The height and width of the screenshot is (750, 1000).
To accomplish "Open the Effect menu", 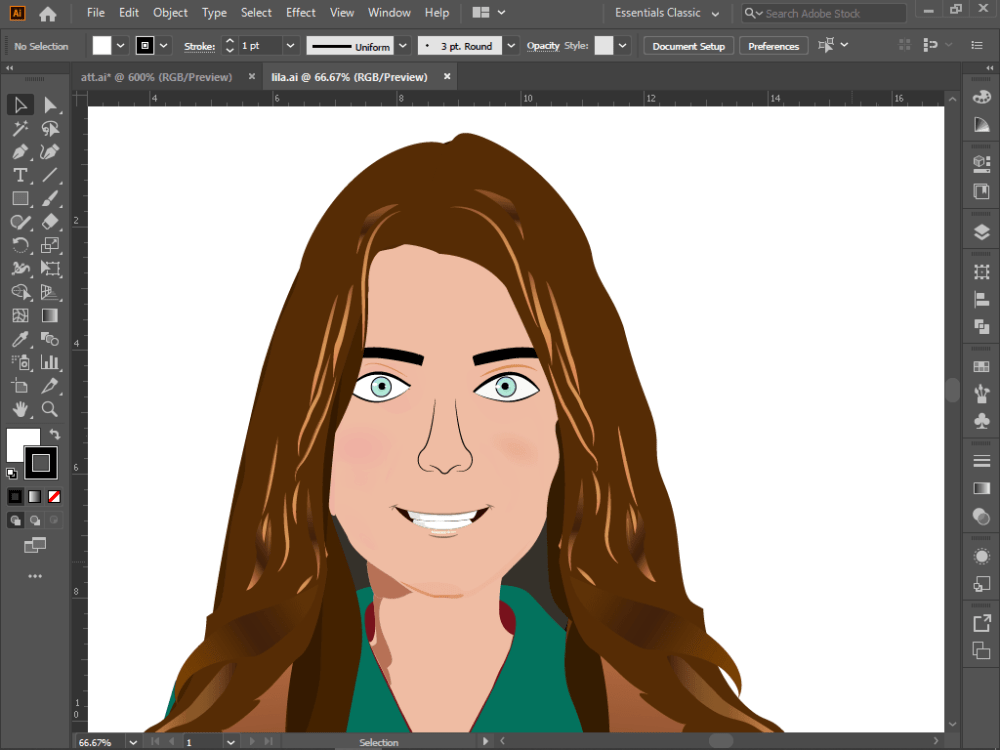I will tap(300, 13).
